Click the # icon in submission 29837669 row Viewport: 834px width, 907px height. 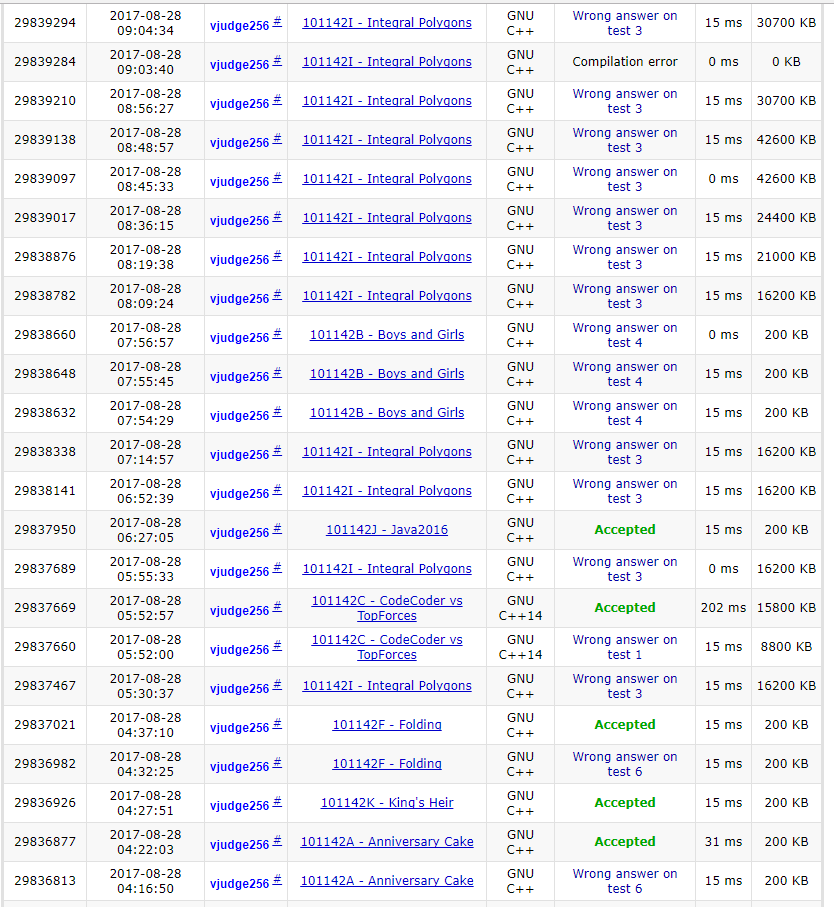277,607
